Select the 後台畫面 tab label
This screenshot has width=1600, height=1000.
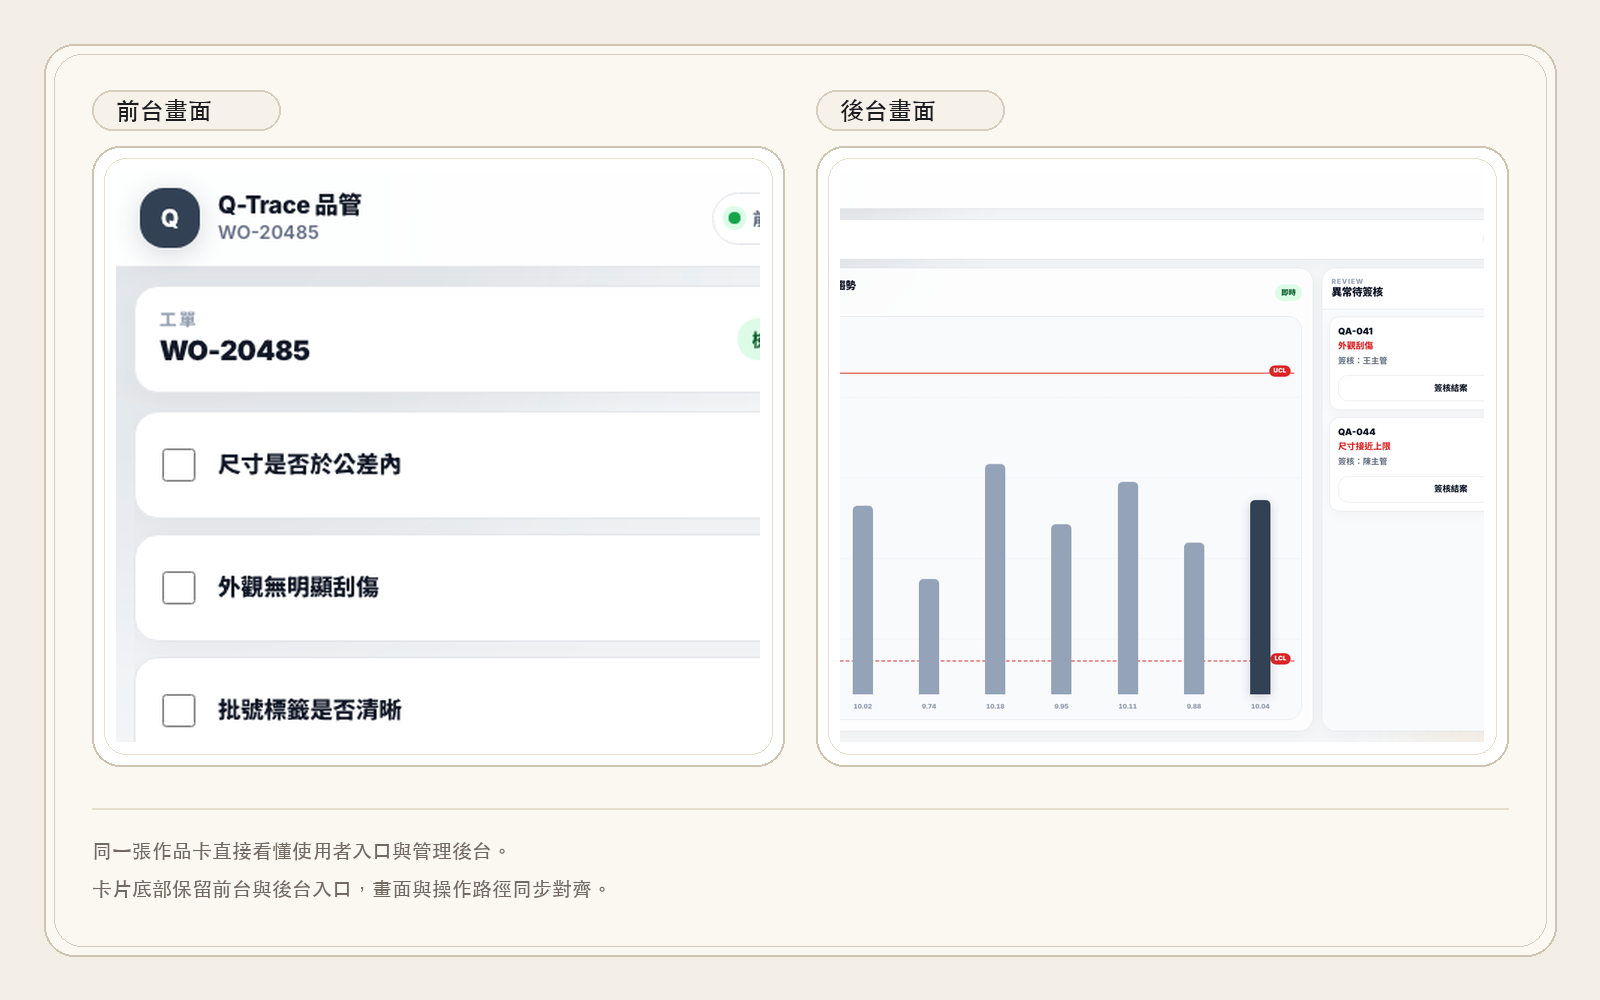[910, 111]
